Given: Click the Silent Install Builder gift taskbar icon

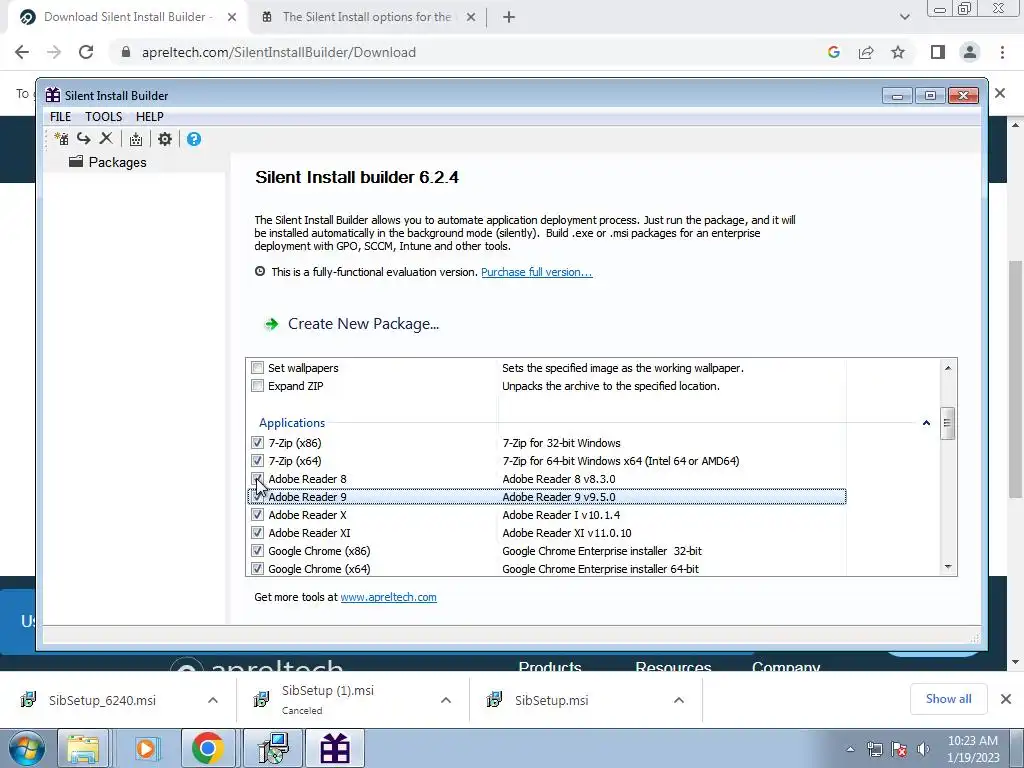Looking at the screenshot, I should click(334, 749).
